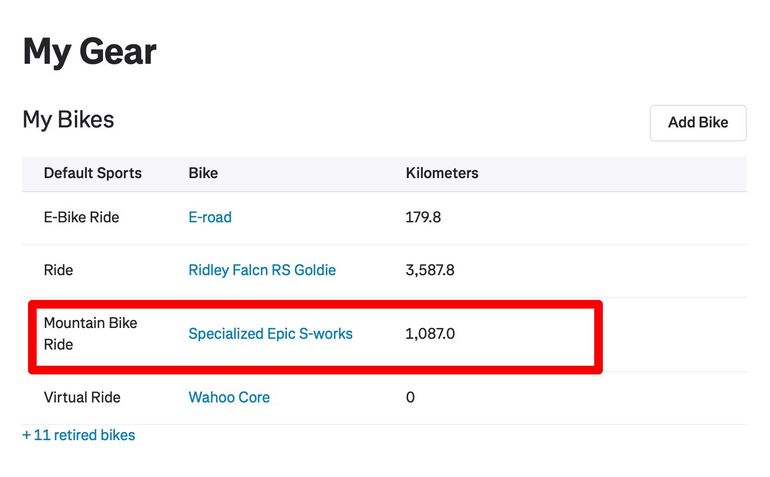Image resolution: width=770 pixels, height=477 pixels.
Task: Open the Wahoo Core bike link
Action: coord(229,397)
